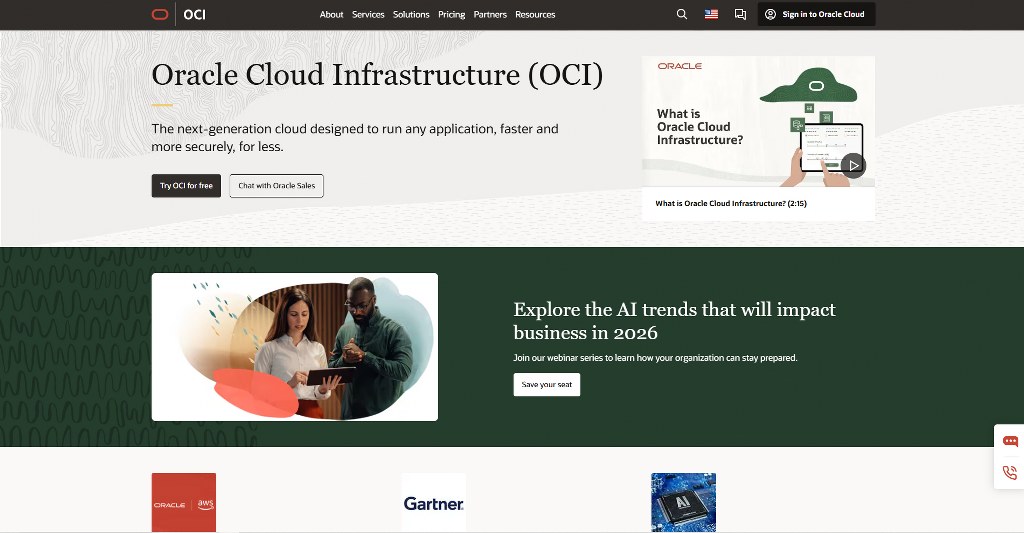This screenshot has width=1024, height=533.
Task: Open the Services menu
Action: pos(368,14)
